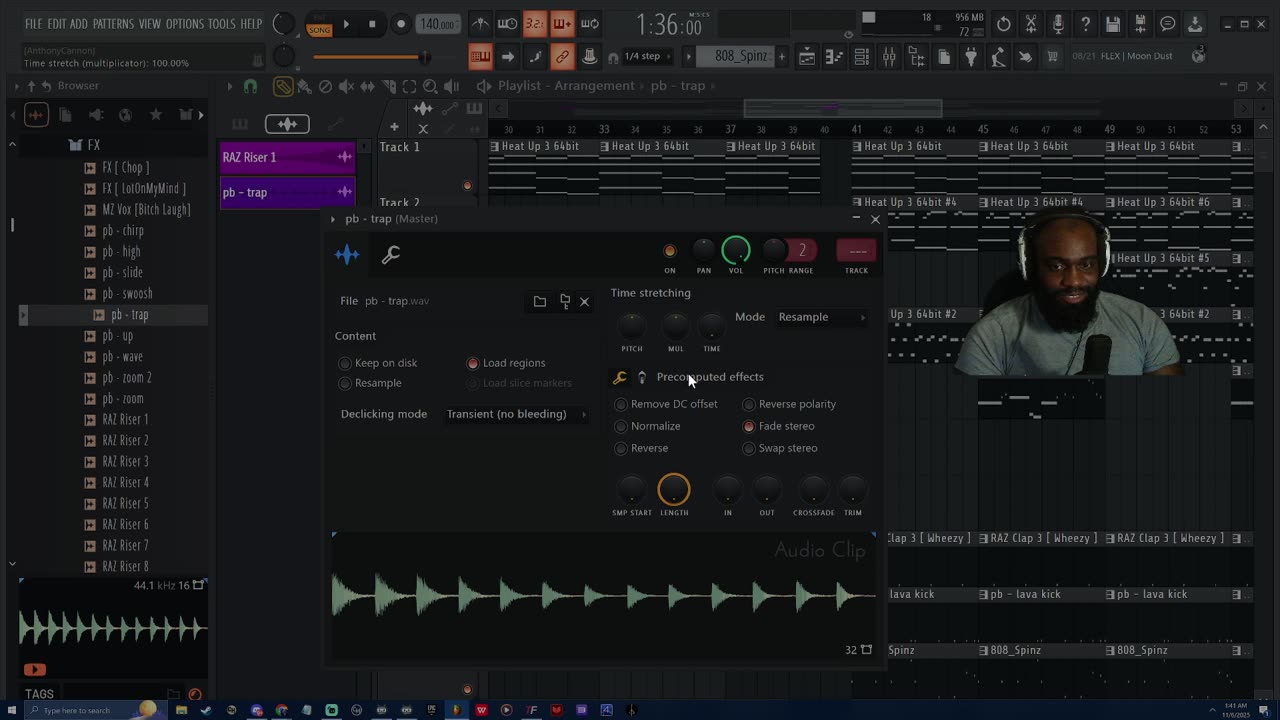Open the TRACK mixer routing selector

click(857, 251)
